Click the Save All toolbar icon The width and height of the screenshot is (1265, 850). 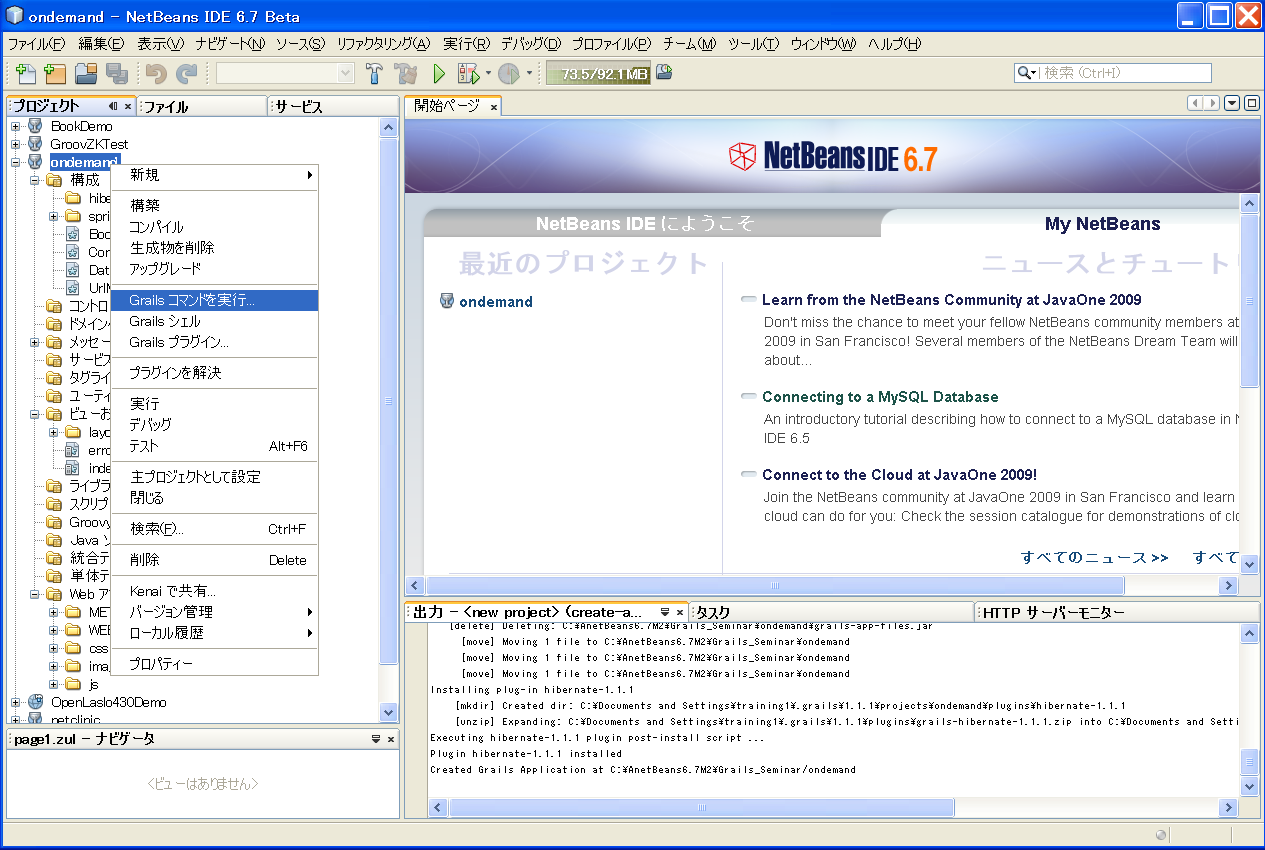[117, 73]
